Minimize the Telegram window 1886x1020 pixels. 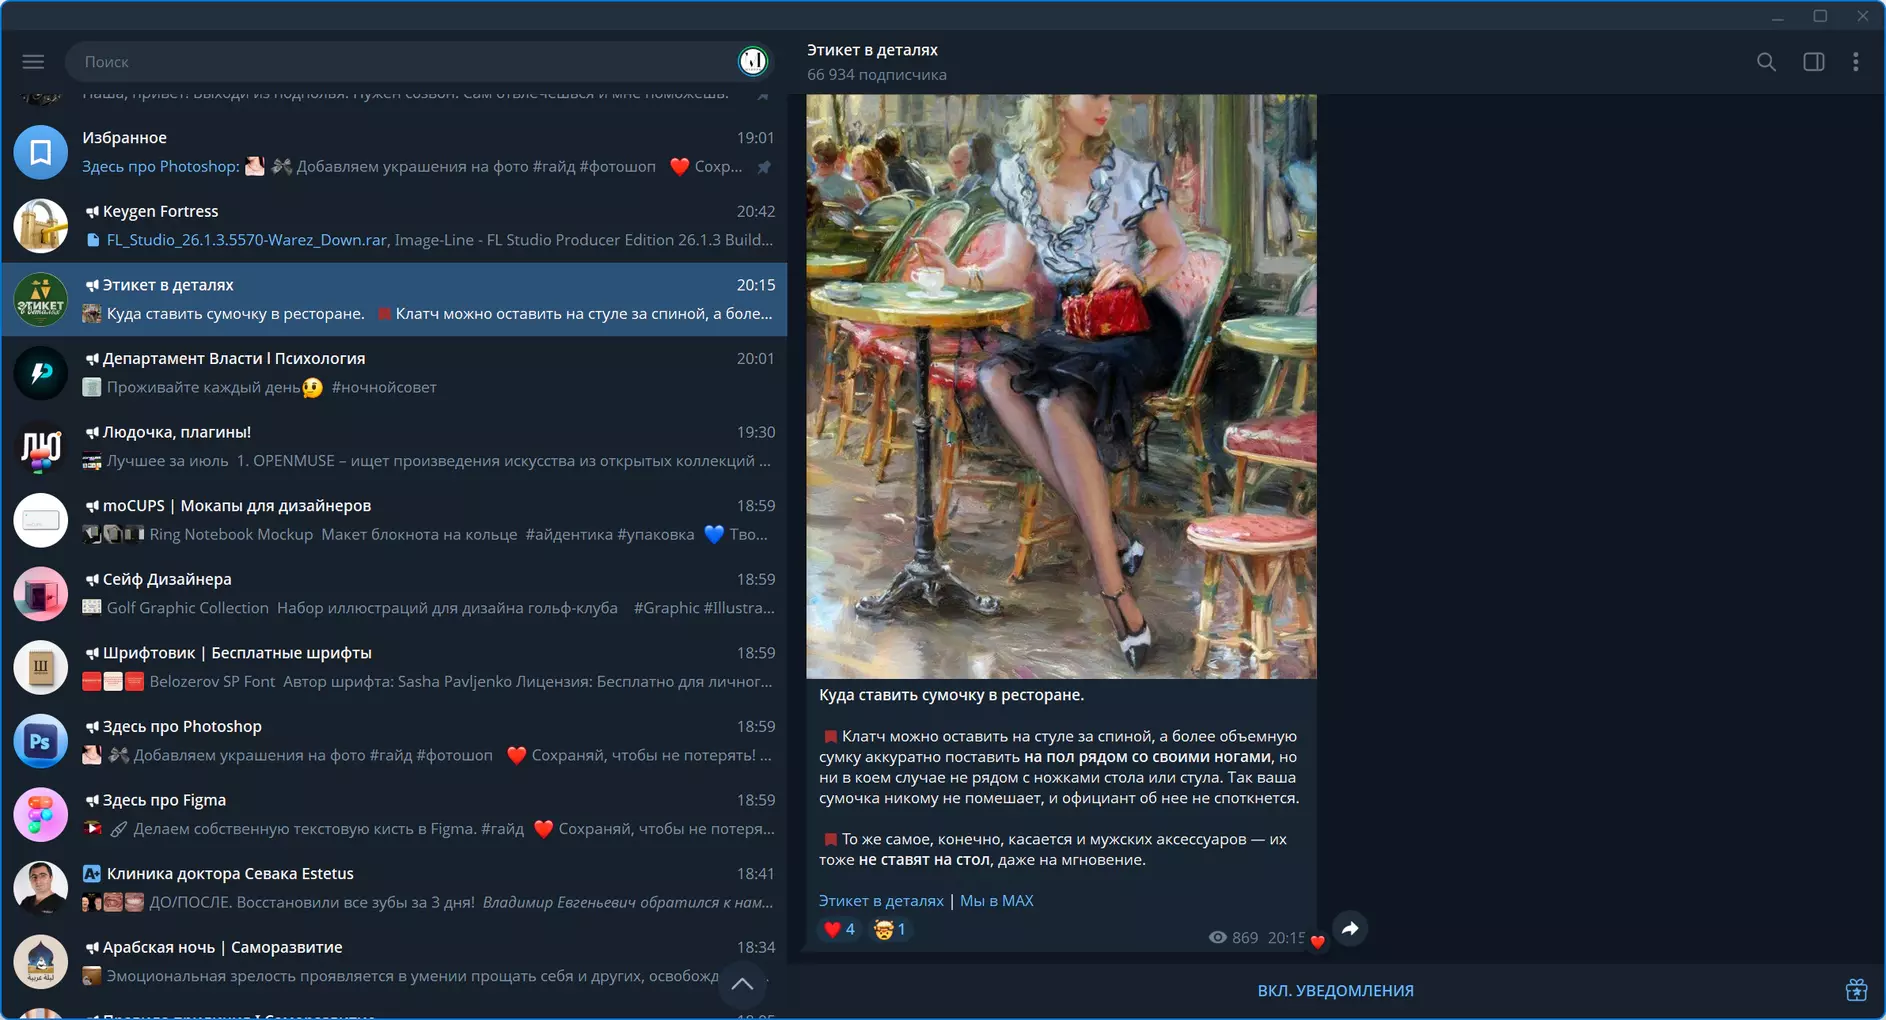click(1777, 16)
